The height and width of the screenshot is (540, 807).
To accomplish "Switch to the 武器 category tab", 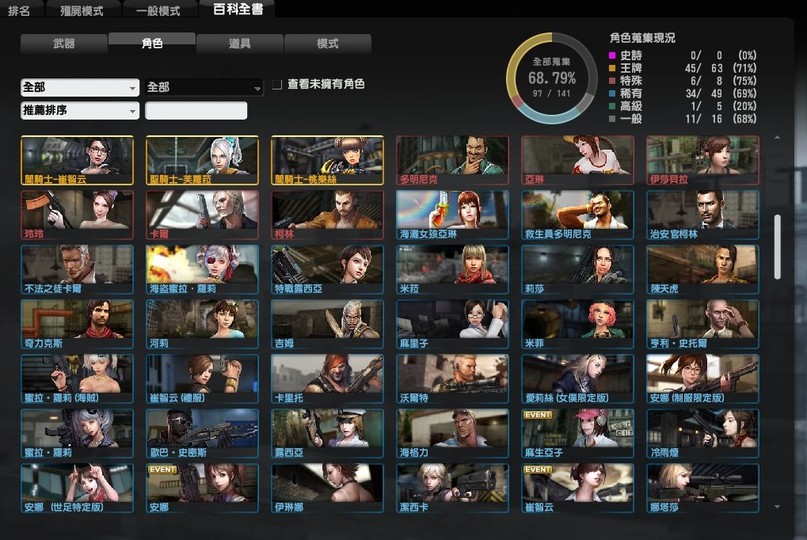I will point(64,44).
